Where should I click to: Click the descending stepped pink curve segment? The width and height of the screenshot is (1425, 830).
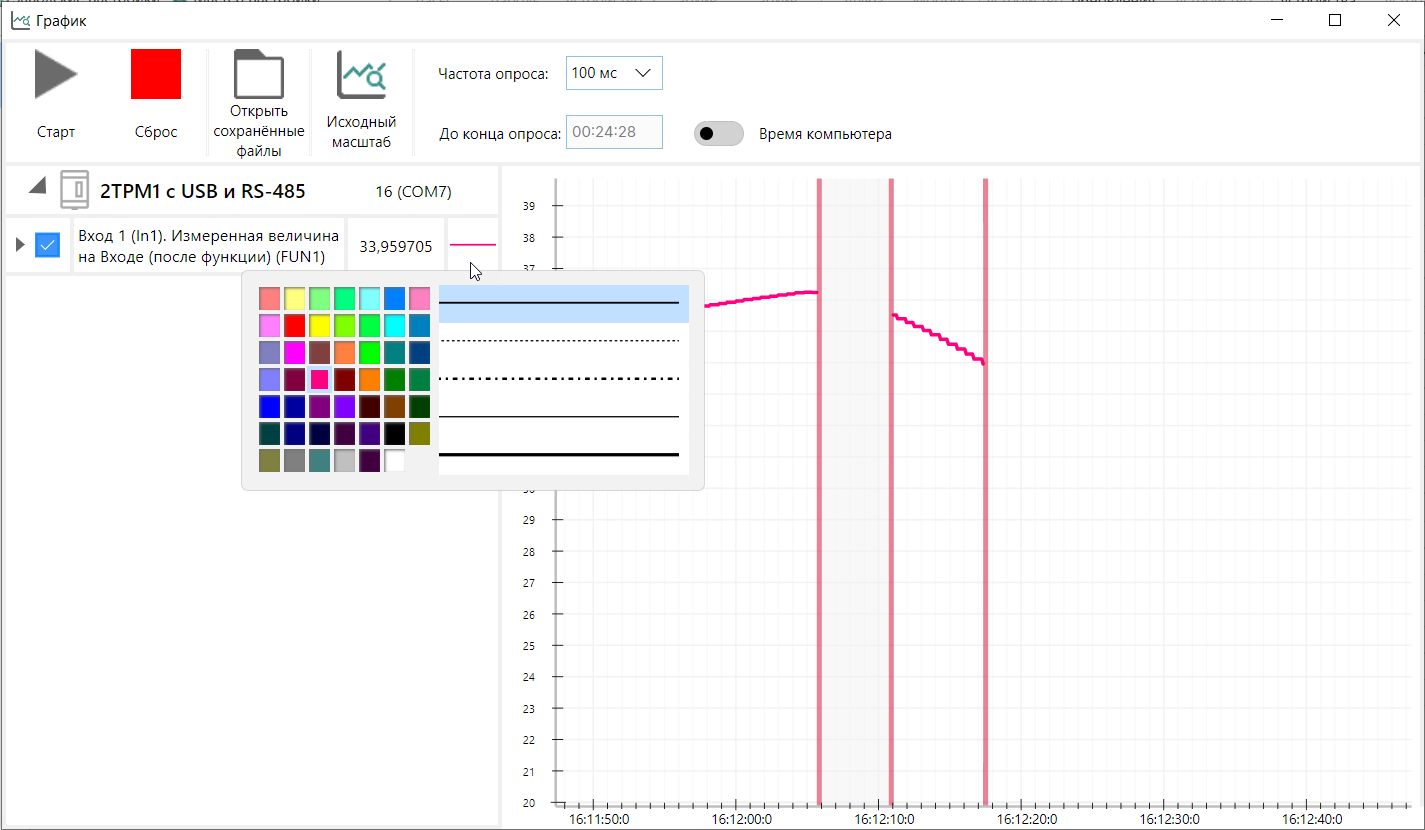[x=938, y=338]
